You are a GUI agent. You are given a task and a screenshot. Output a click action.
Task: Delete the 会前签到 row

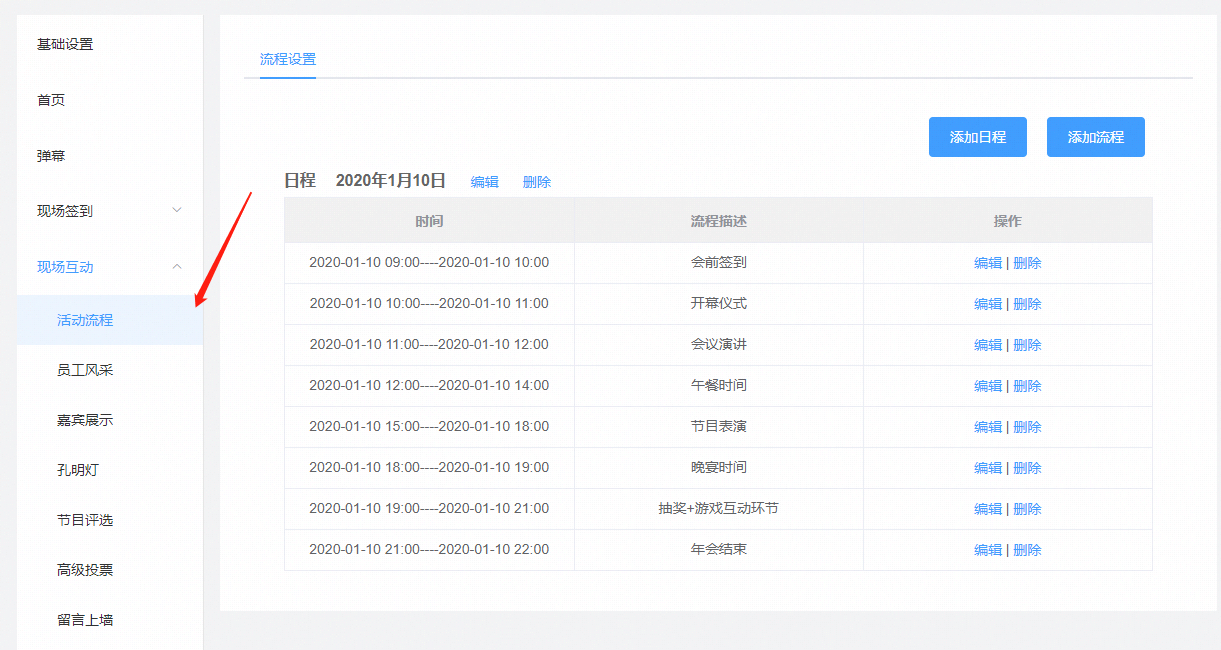(1027, 263)
